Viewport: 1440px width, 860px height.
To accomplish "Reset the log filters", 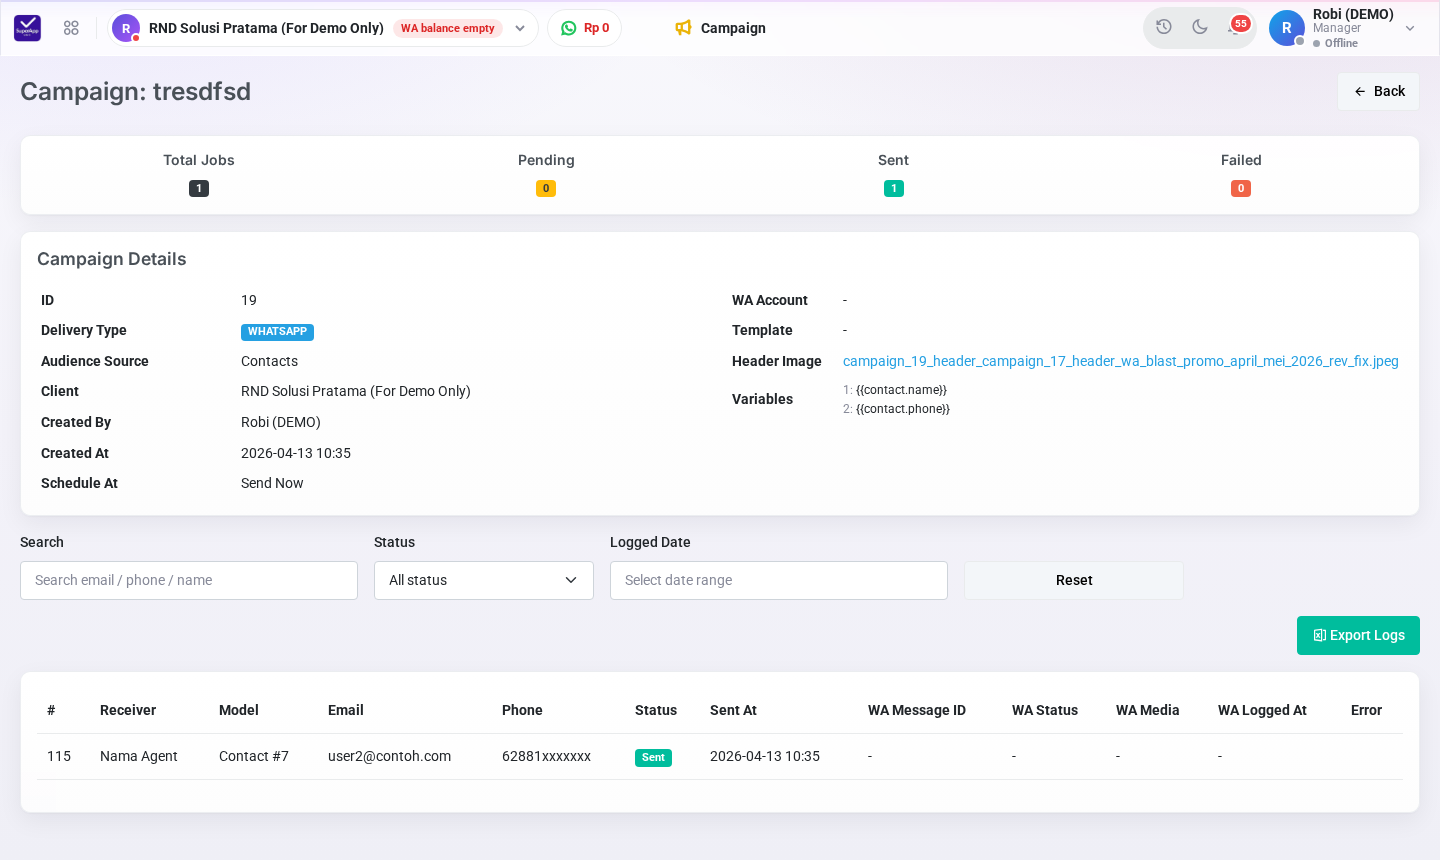I will pyautogui.click(x=1074, y=580).
